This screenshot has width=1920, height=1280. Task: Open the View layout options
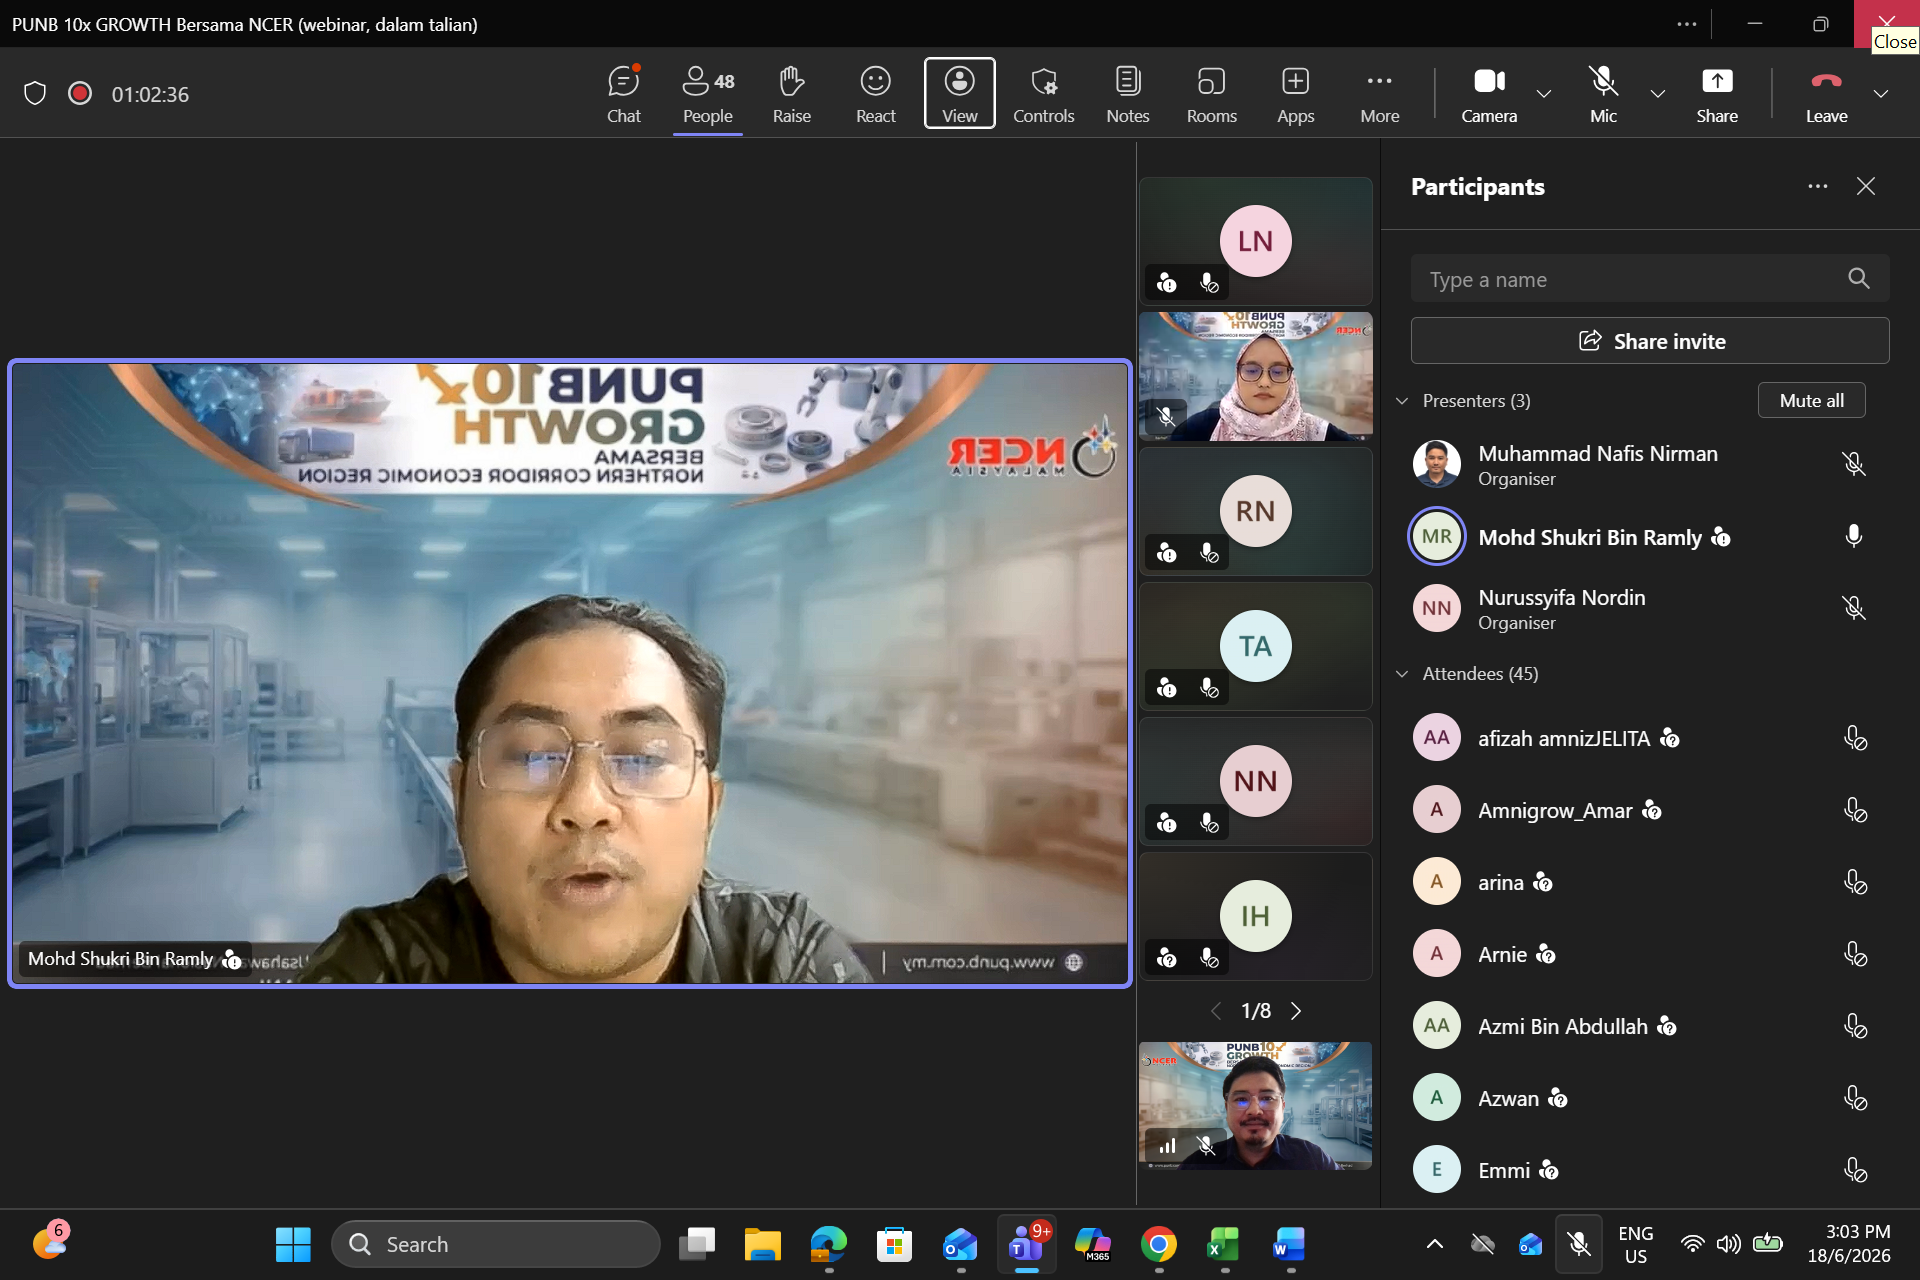[959, 94]
